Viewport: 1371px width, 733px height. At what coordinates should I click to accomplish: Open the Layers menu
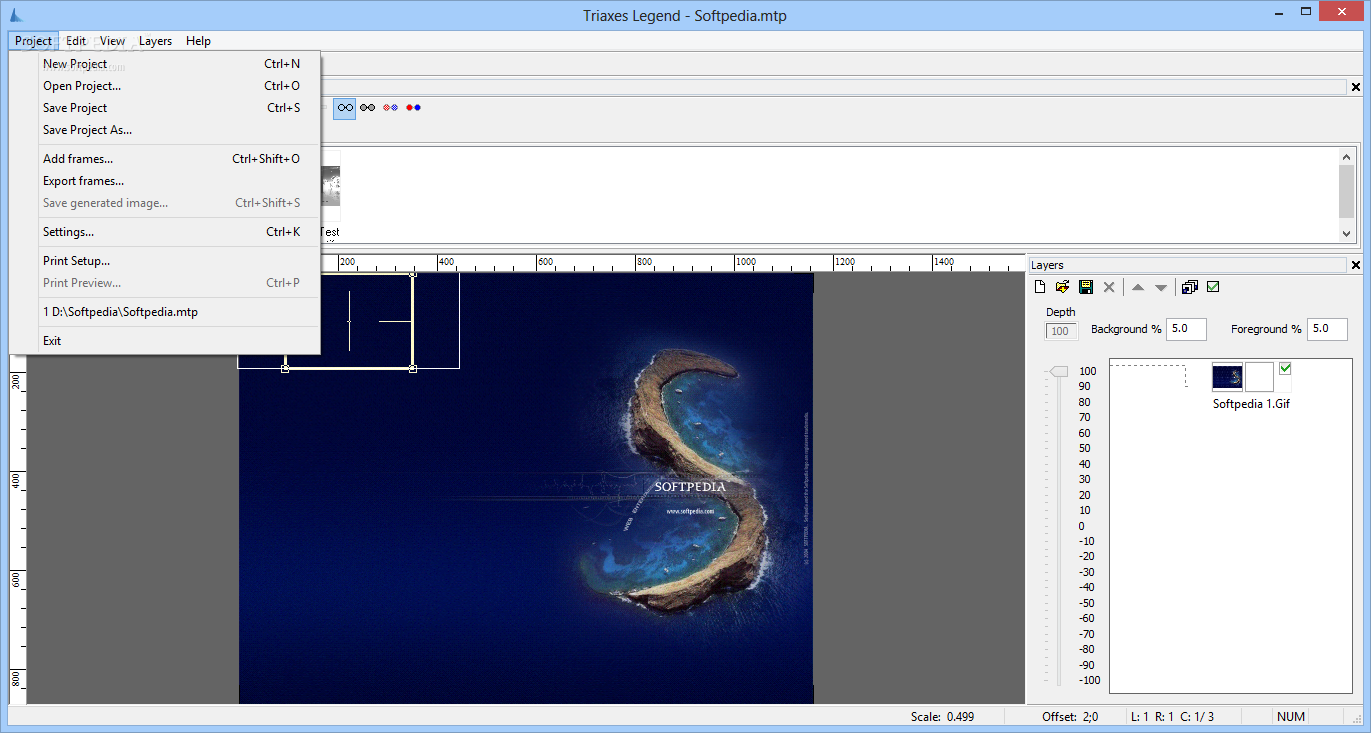155,41
